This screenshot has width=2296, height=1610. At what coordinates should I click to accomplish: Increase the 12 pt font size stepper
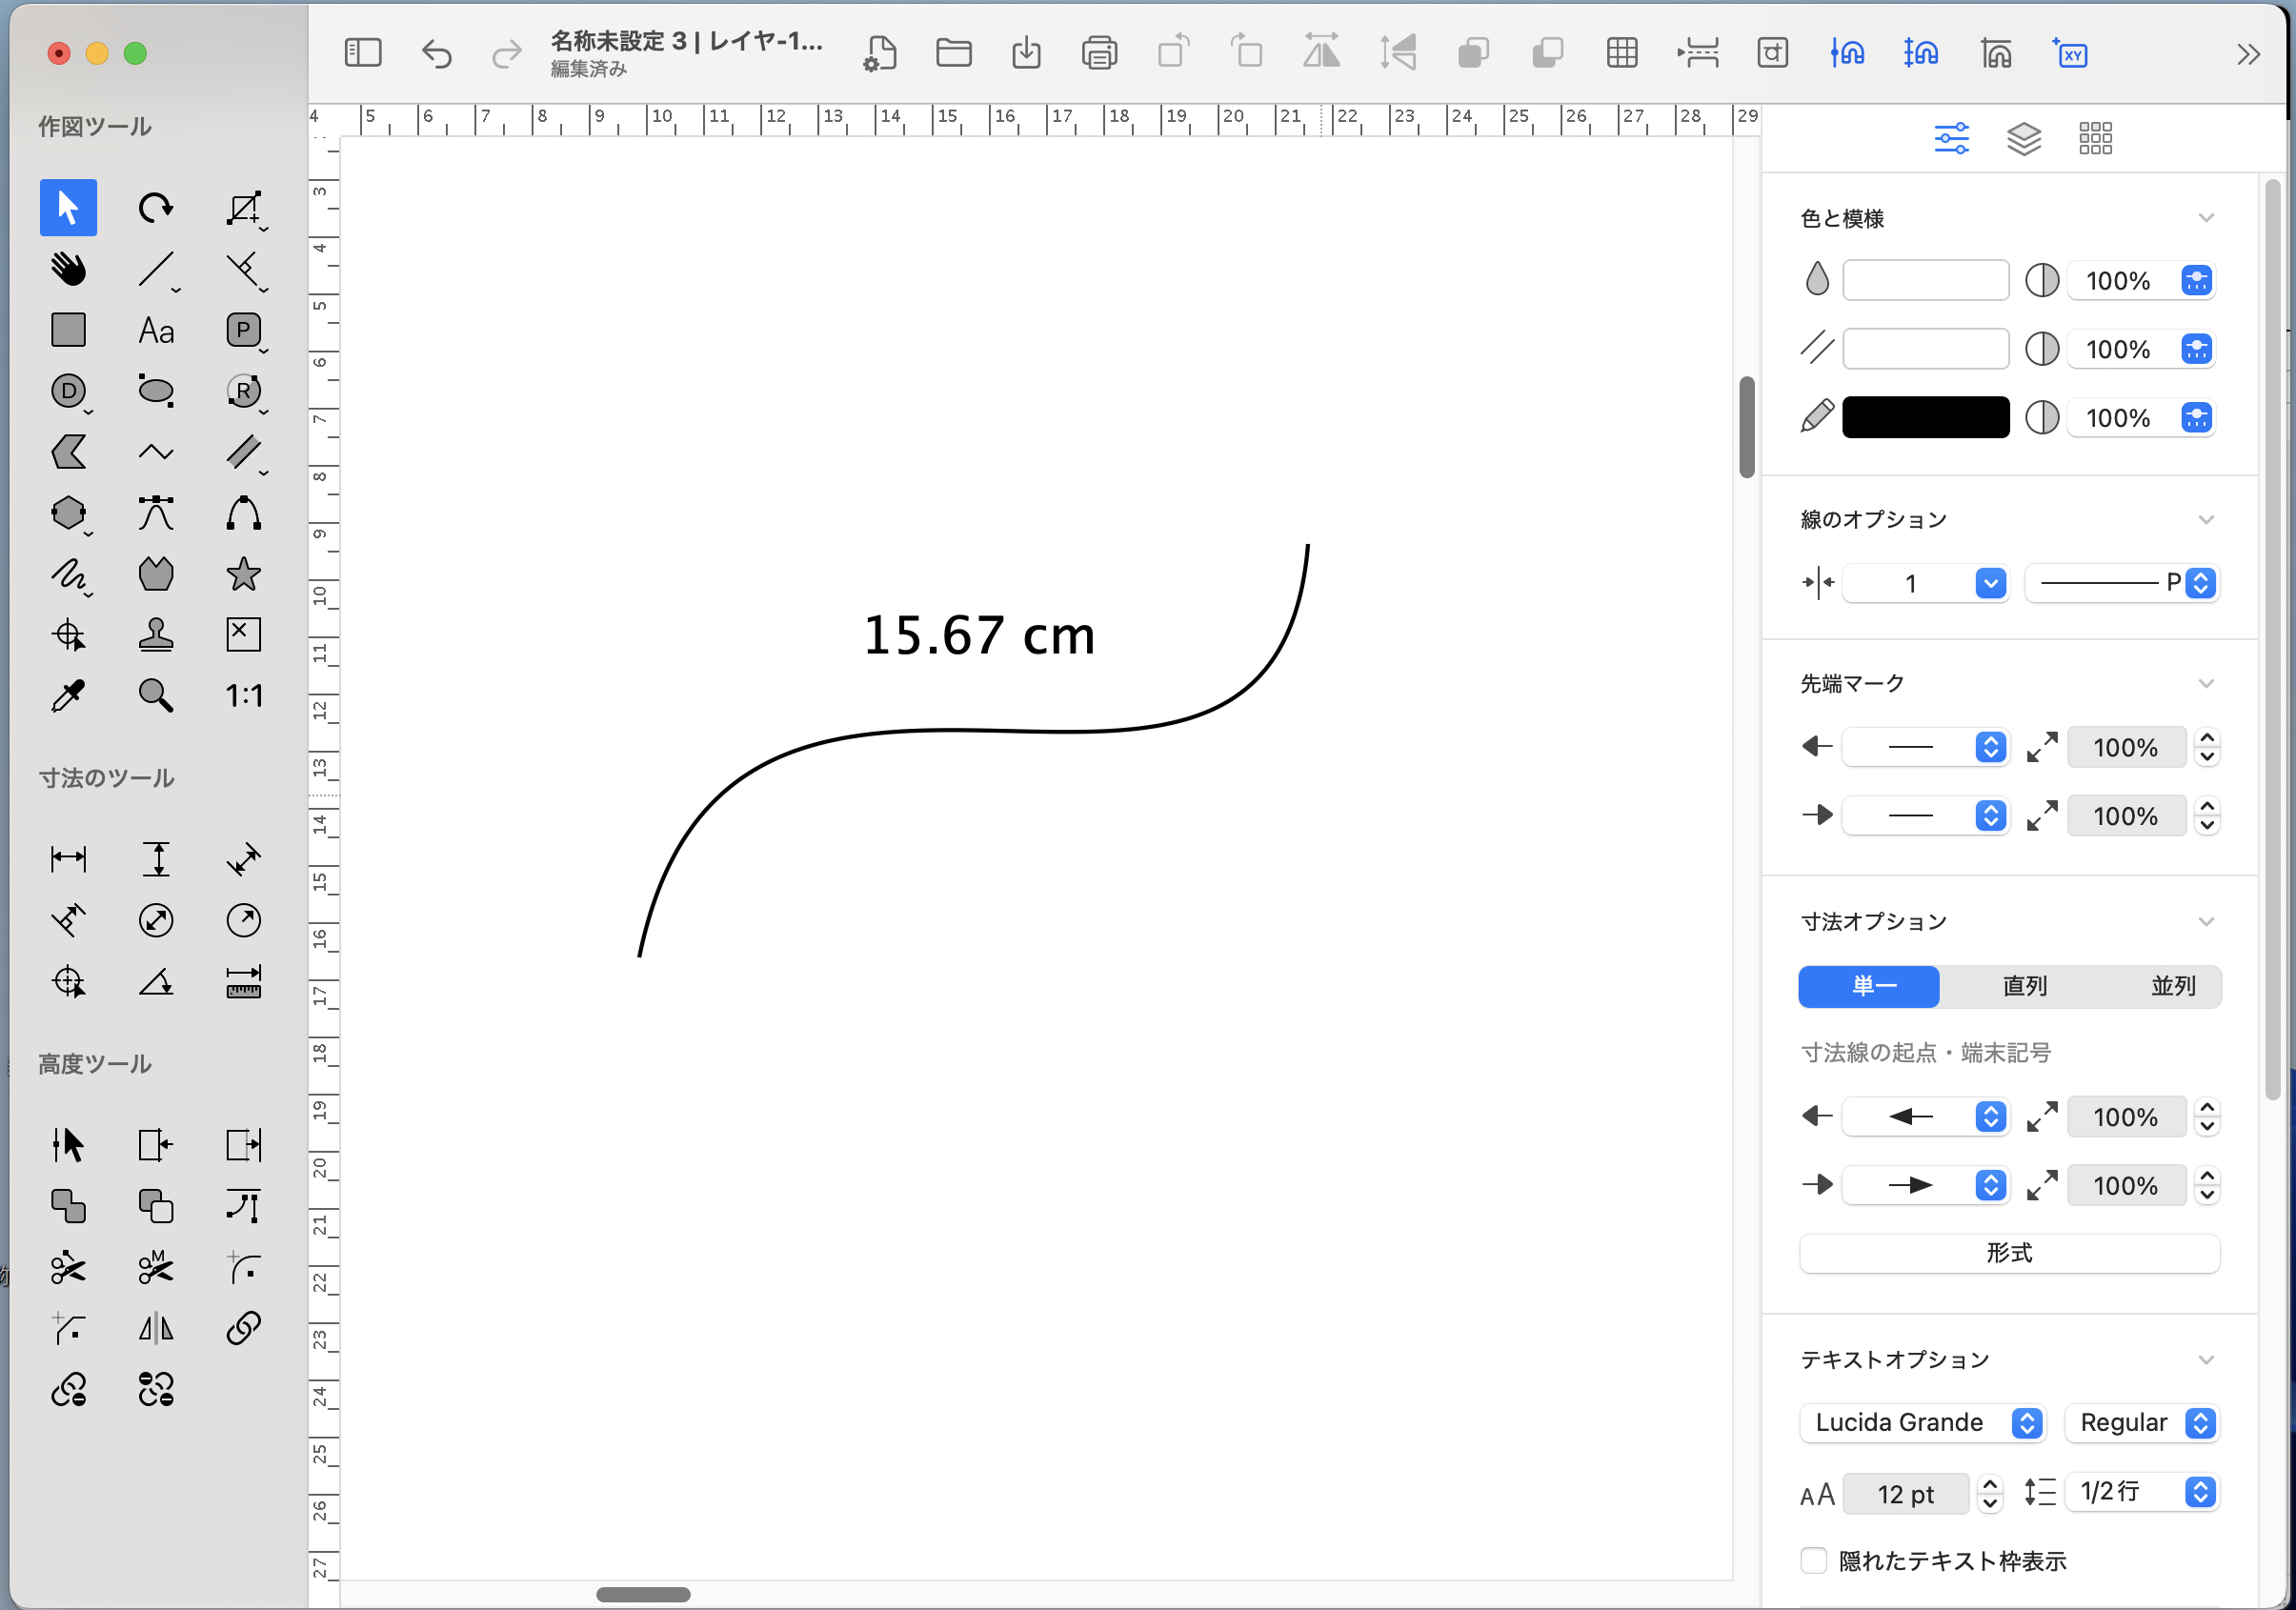1990,1485
